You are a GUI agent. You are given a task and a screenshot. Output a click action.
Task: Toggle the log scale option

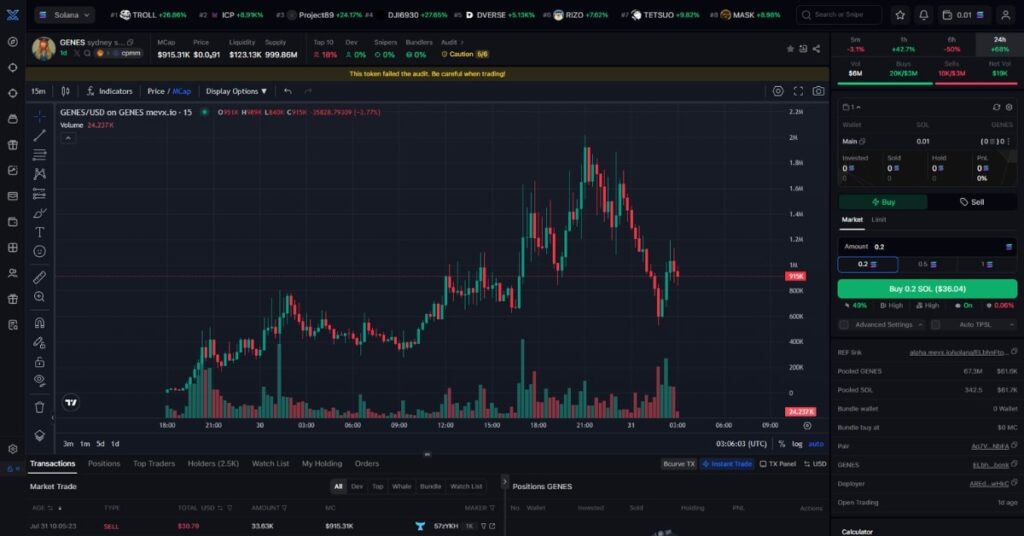click(797, 444)
